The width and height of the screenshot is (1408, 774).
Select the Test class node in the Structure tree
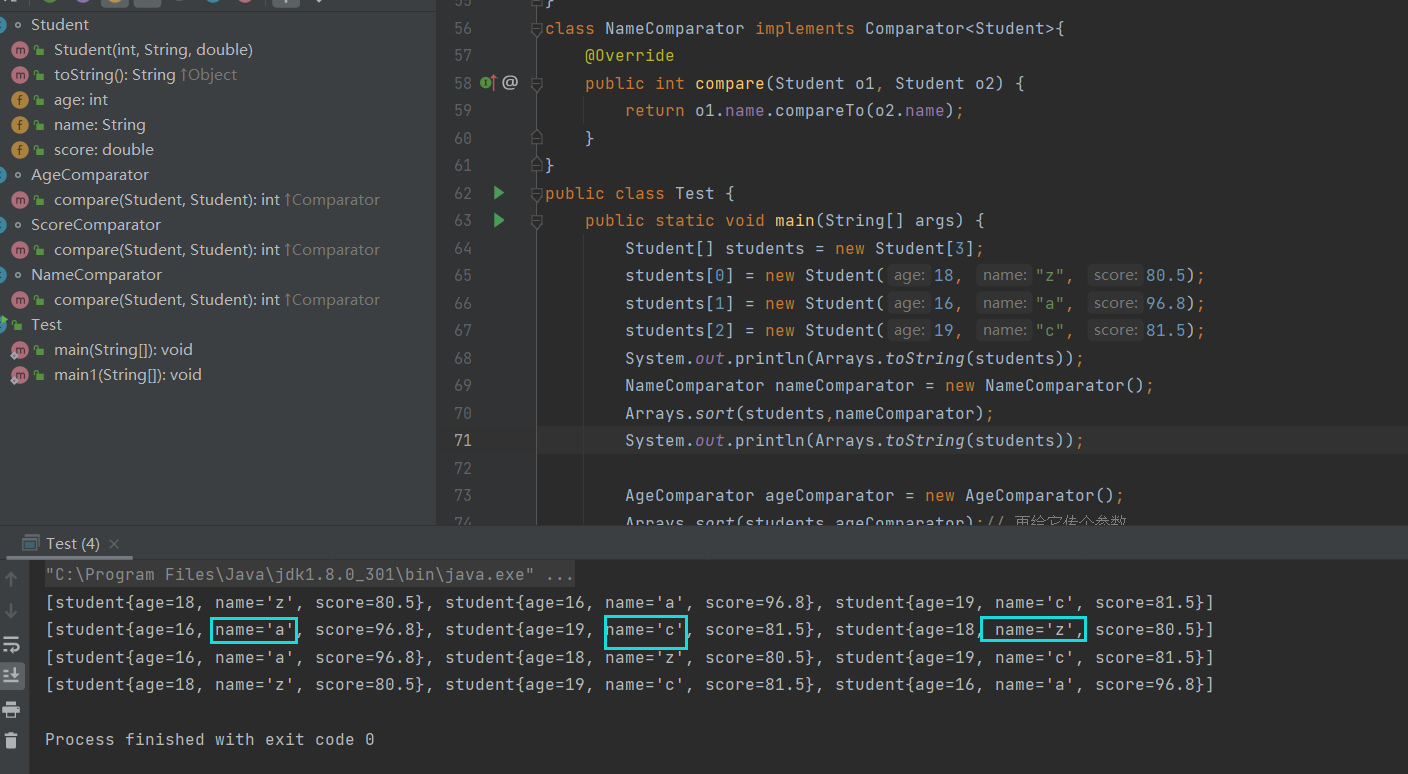click(x=46, y=325)
